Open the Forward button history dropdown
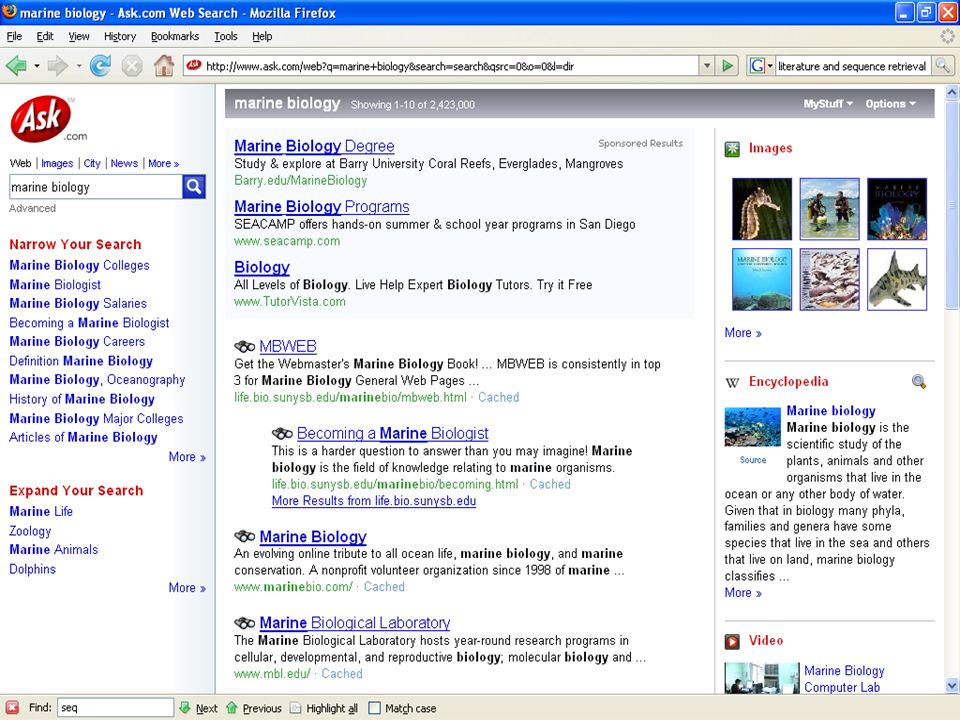 79,66
